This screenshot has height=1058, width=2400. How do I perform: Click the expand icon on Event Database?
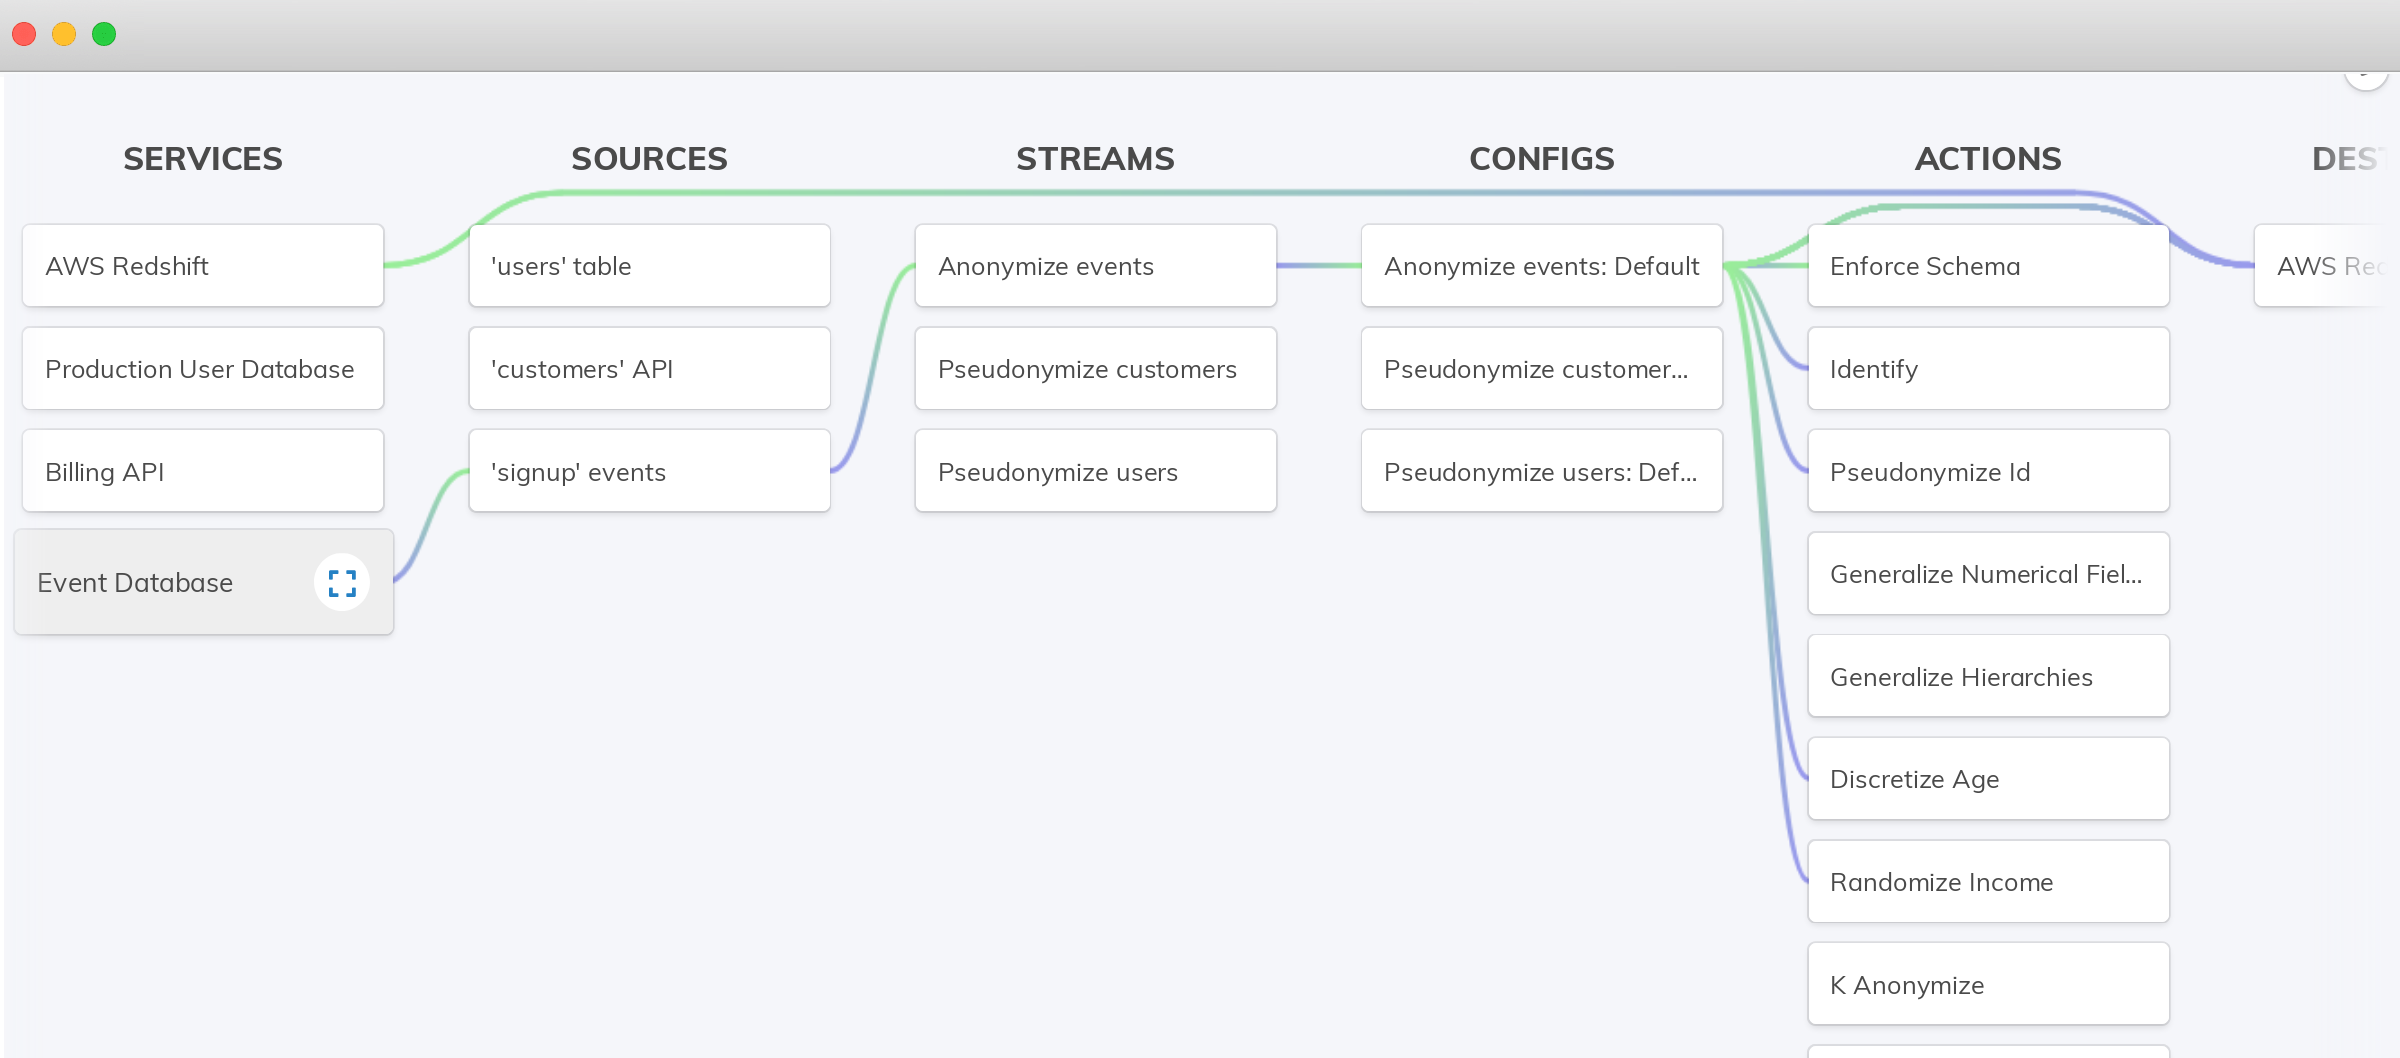click(342, 583)
